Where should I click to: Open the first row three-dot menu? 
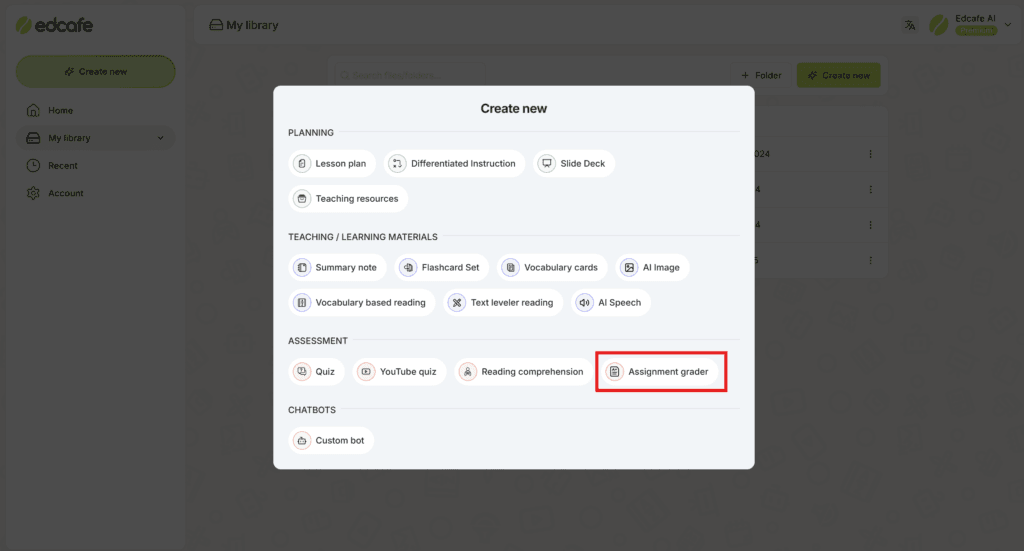pos(870,154)
